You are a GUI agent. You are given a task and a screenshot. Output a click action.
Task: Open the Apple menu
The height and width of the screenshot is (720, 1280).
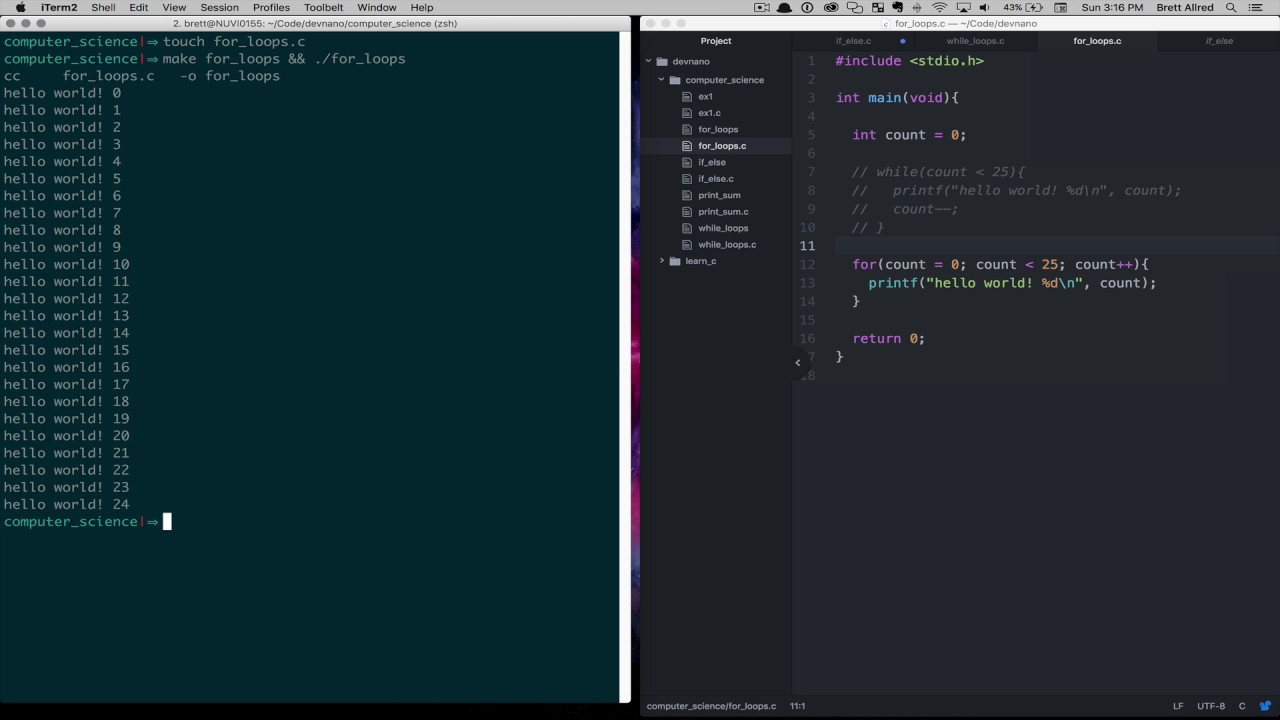pos(20,7)
